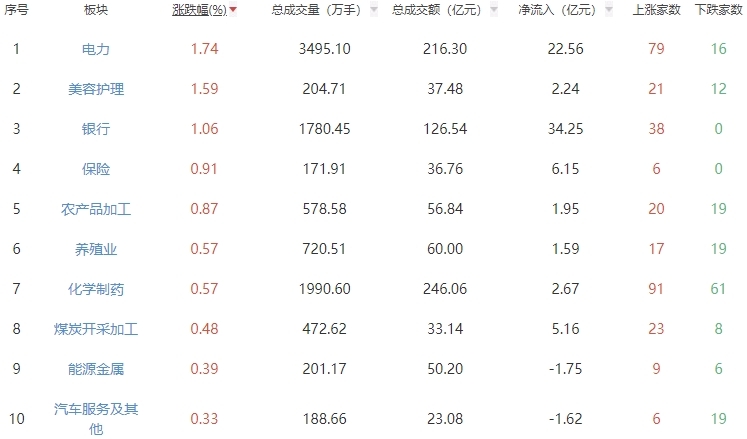The width and height of the screenshot is (747, 439).
Task: Click the red descending sort arrow beside 涨跌幅(%)
Action: [x=233, y=10]
